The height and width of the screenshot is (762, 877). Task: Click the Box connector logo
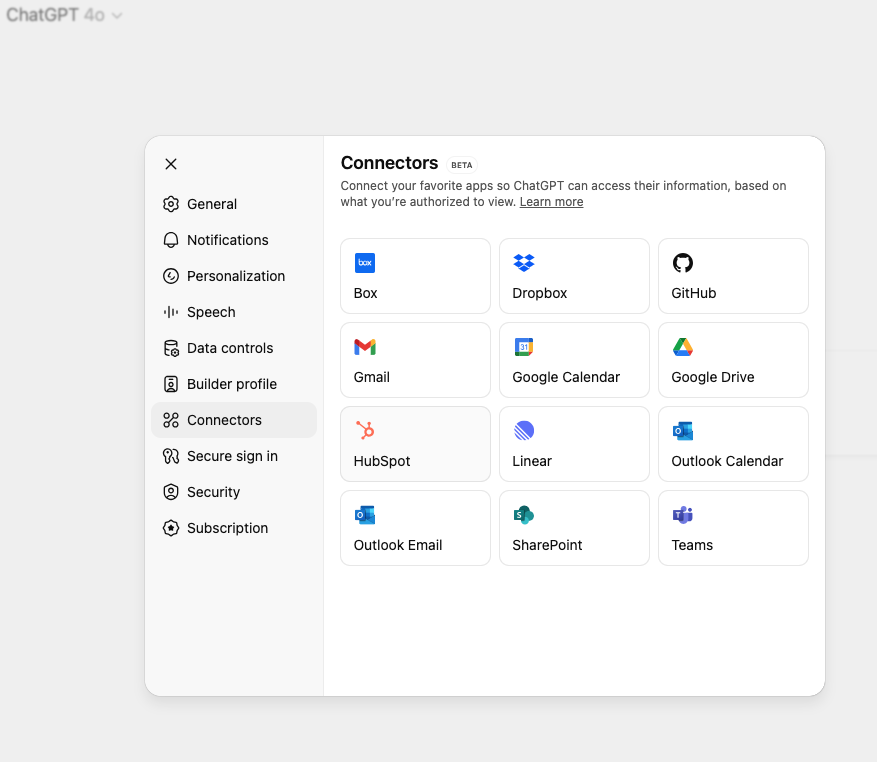365,263
